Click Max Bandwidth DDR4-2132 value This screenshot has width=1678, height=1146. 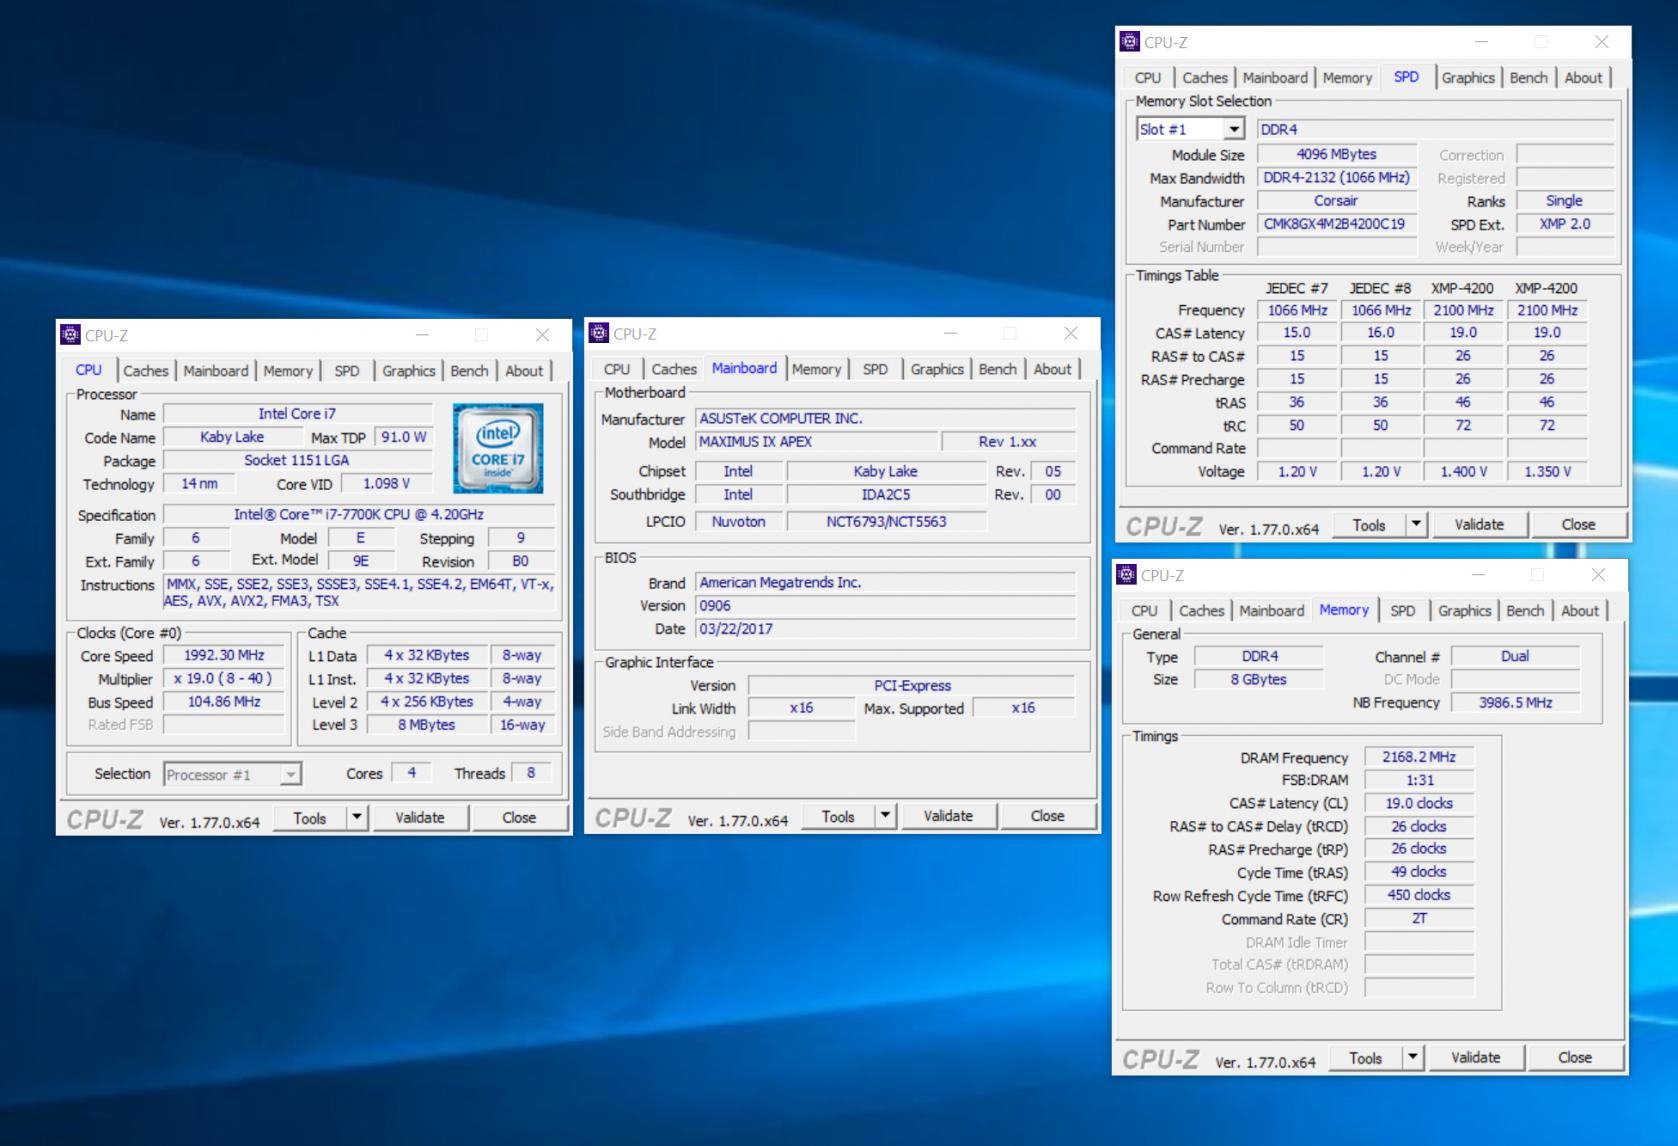[1337, 177]
